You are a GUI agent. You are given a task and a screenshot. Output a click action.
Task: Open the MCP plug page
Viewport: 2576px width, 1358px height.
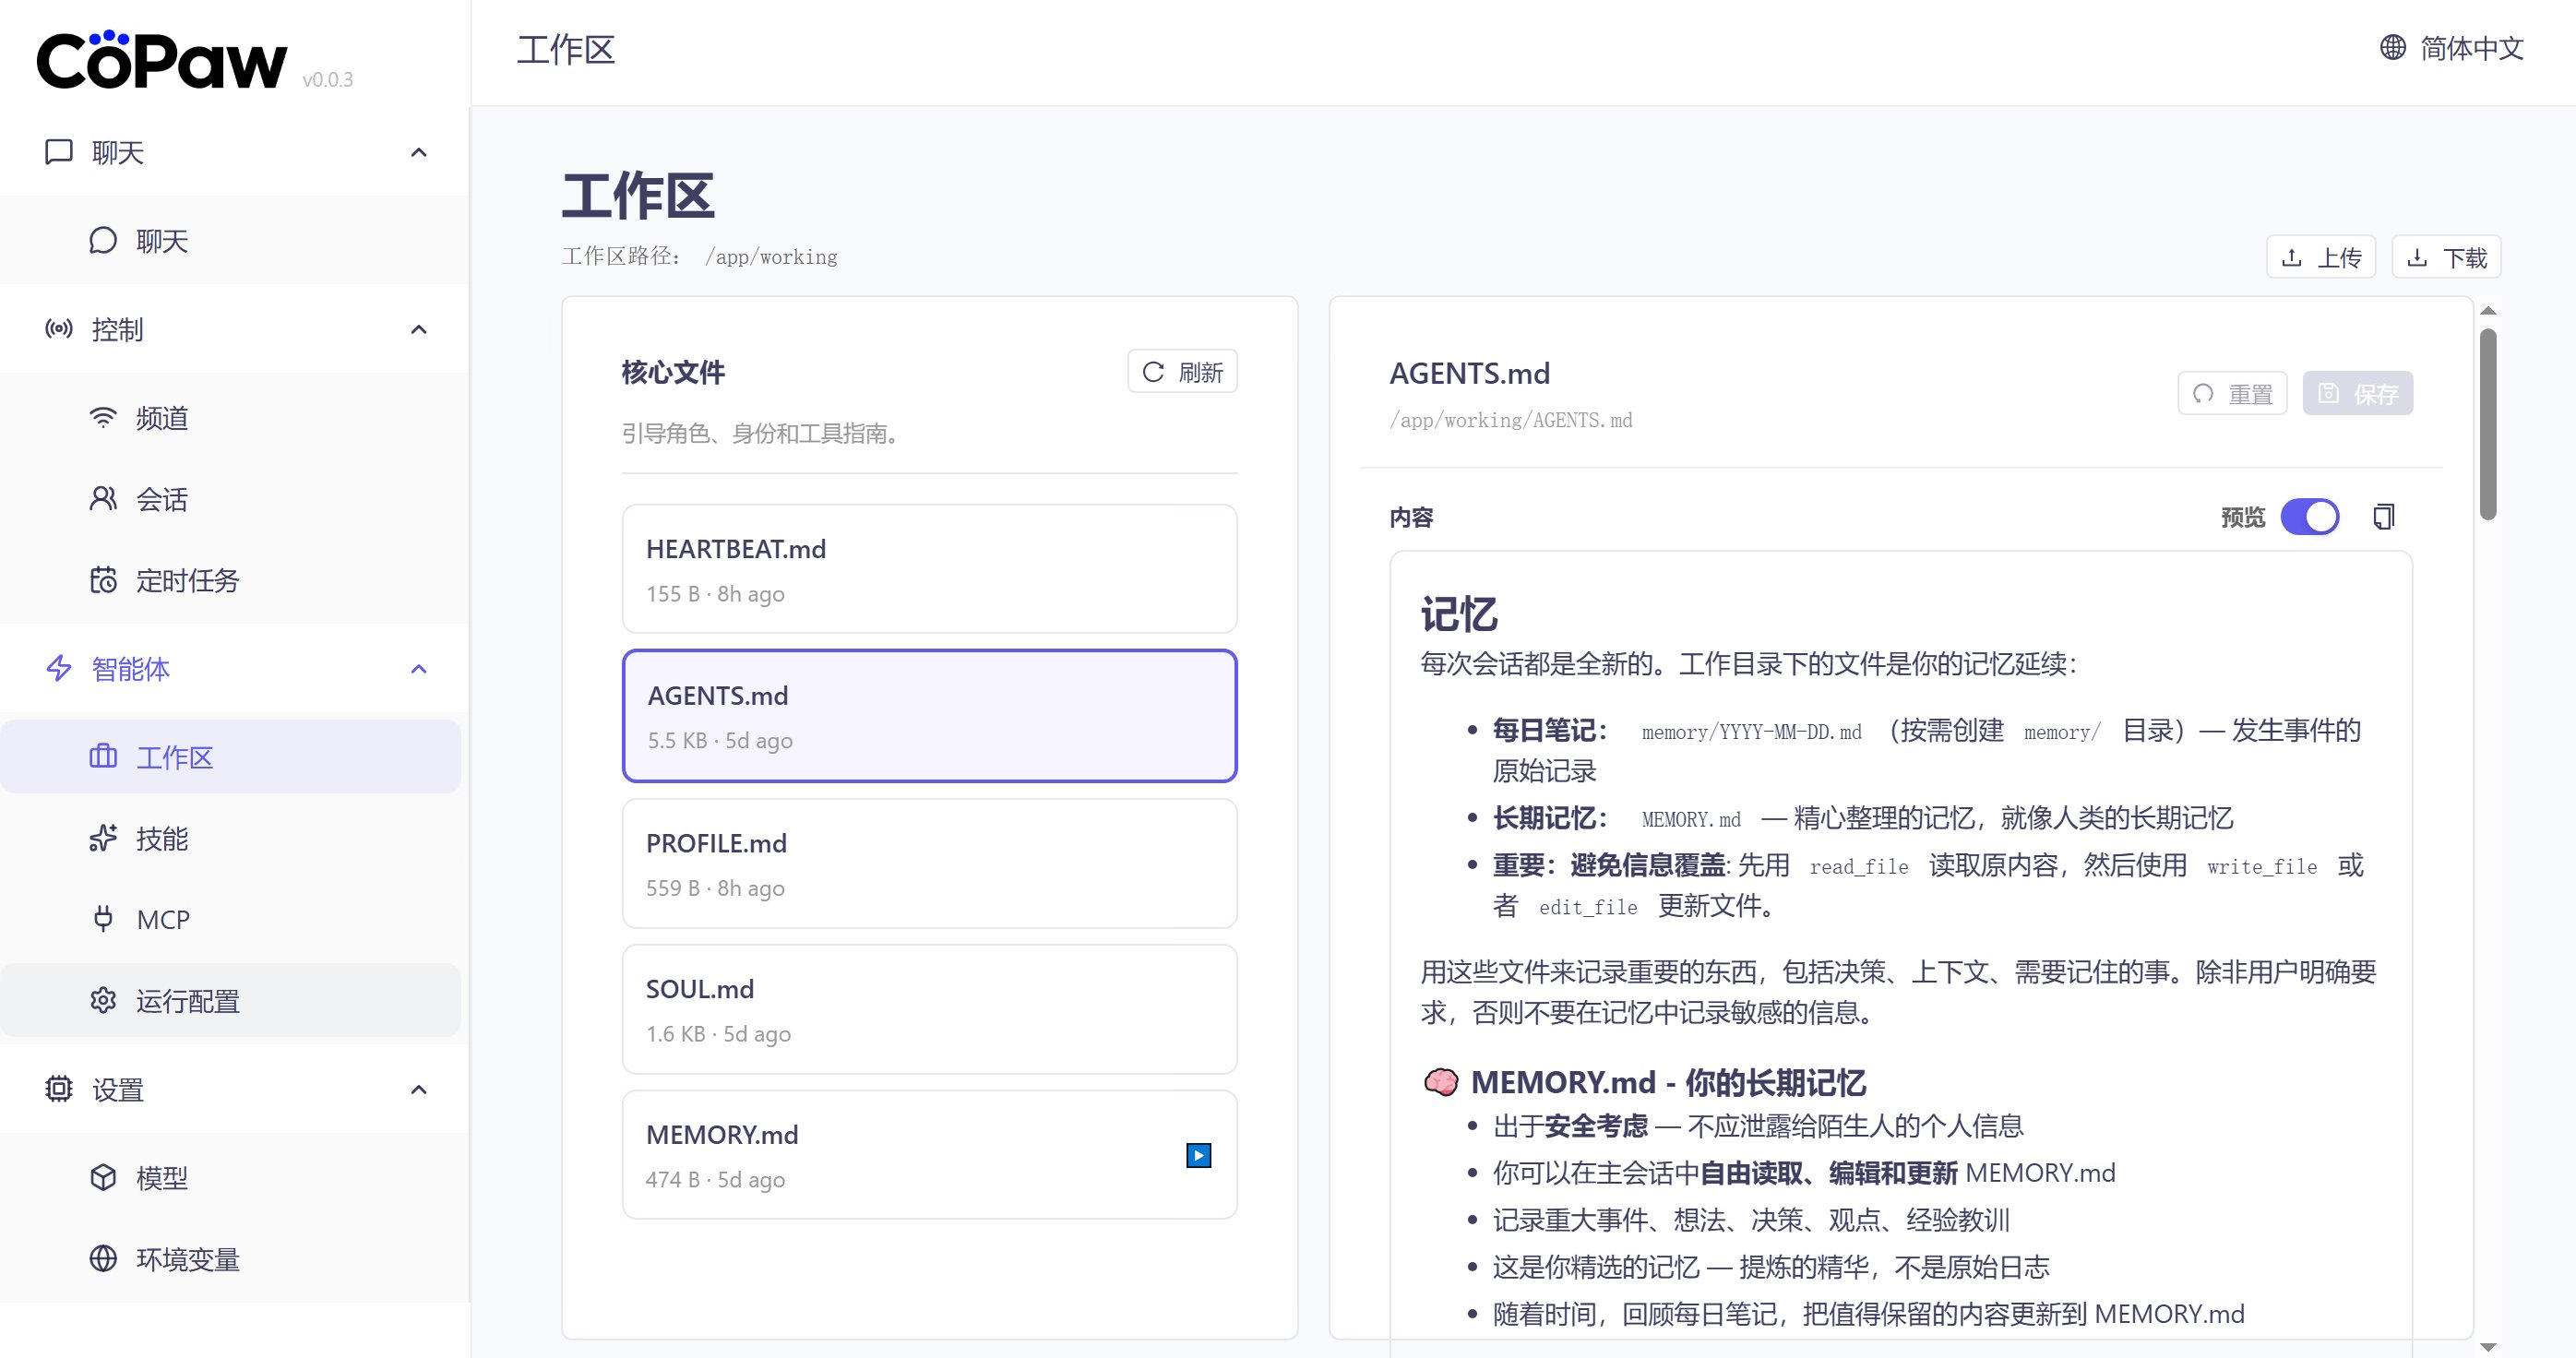(x=162, y=919)
